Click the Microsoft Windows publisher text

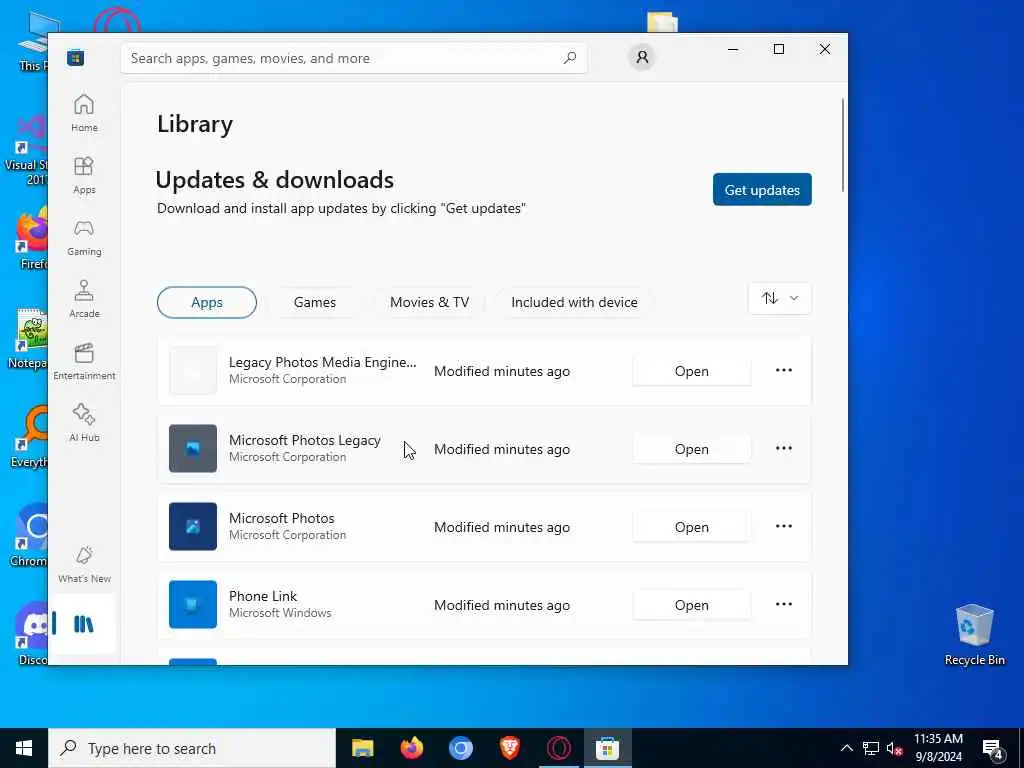(x=280, y=613)
